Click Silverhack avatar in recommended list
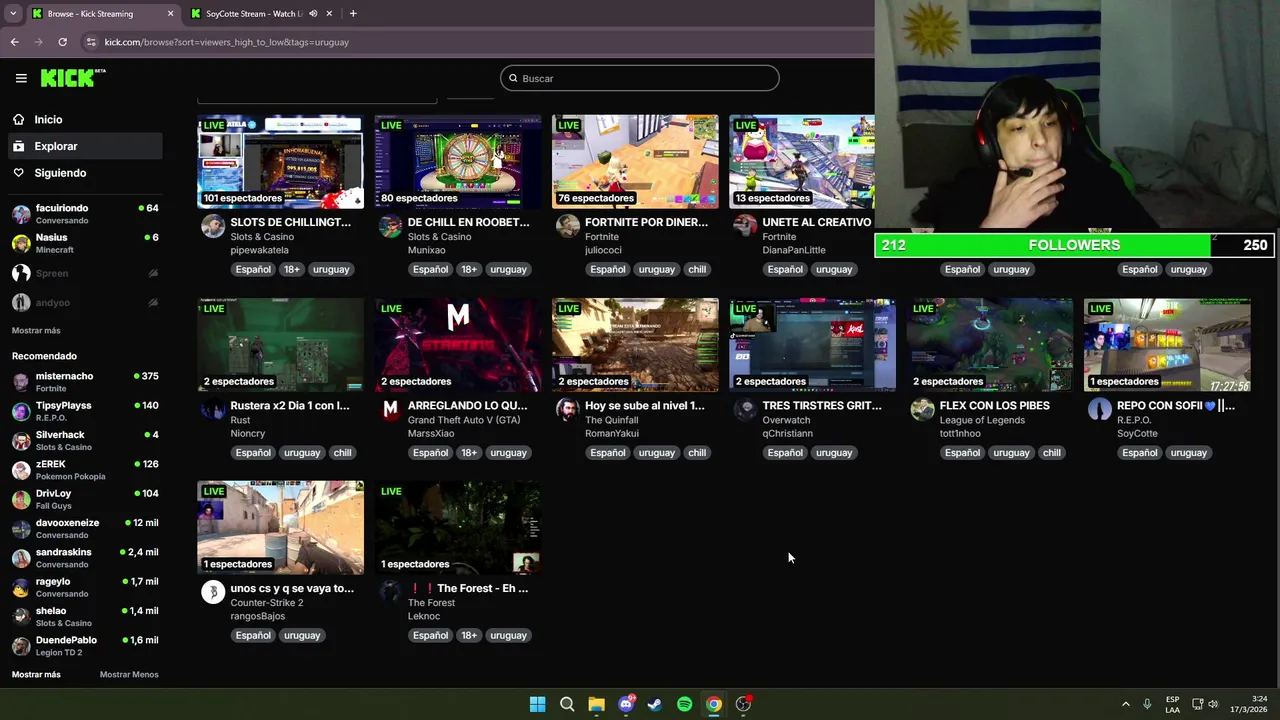This screenshot has width=1280, height=720. [x=21, y=441]
